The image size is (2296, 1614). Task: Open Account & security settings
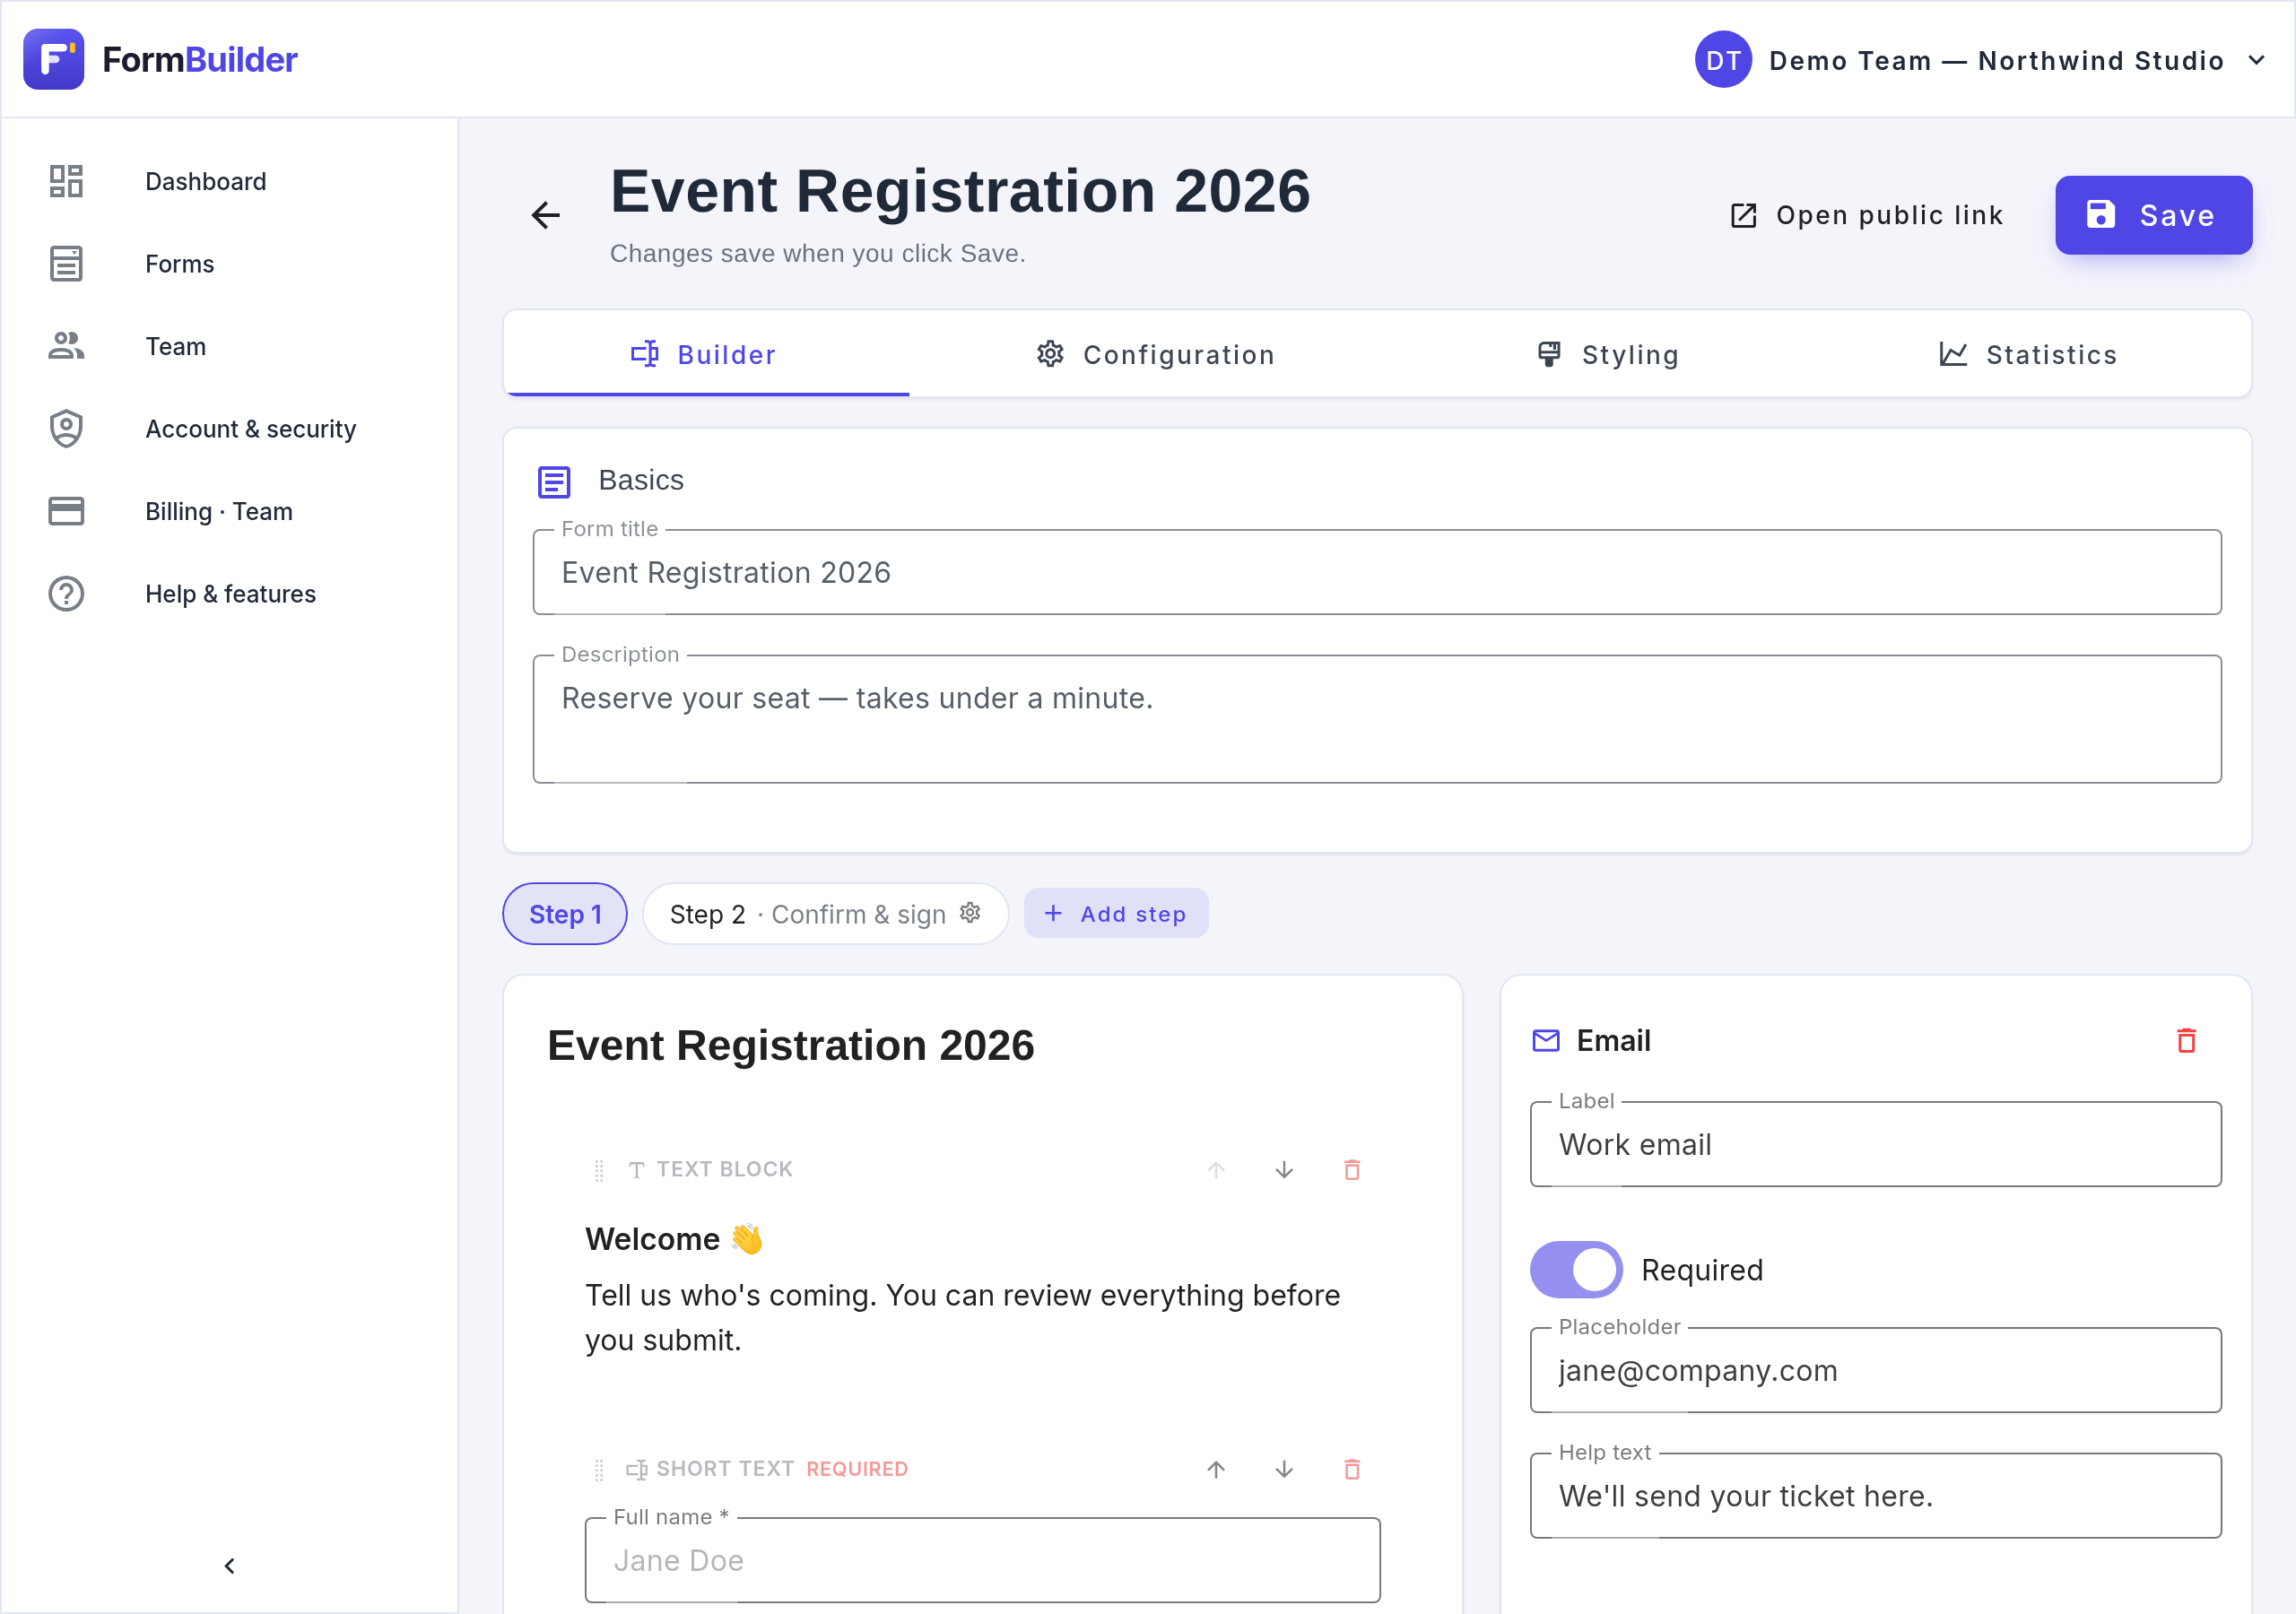coord(229,429)
